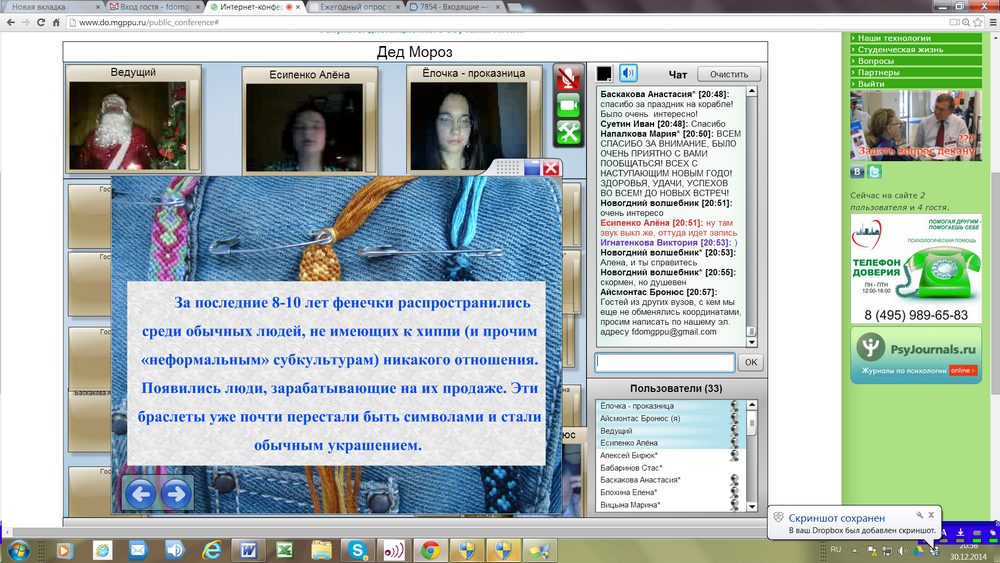The width and height of the screenshot is (1000, 563).
Task: Select user Есипенко Алёна in users list
Action: coord(668,442)
